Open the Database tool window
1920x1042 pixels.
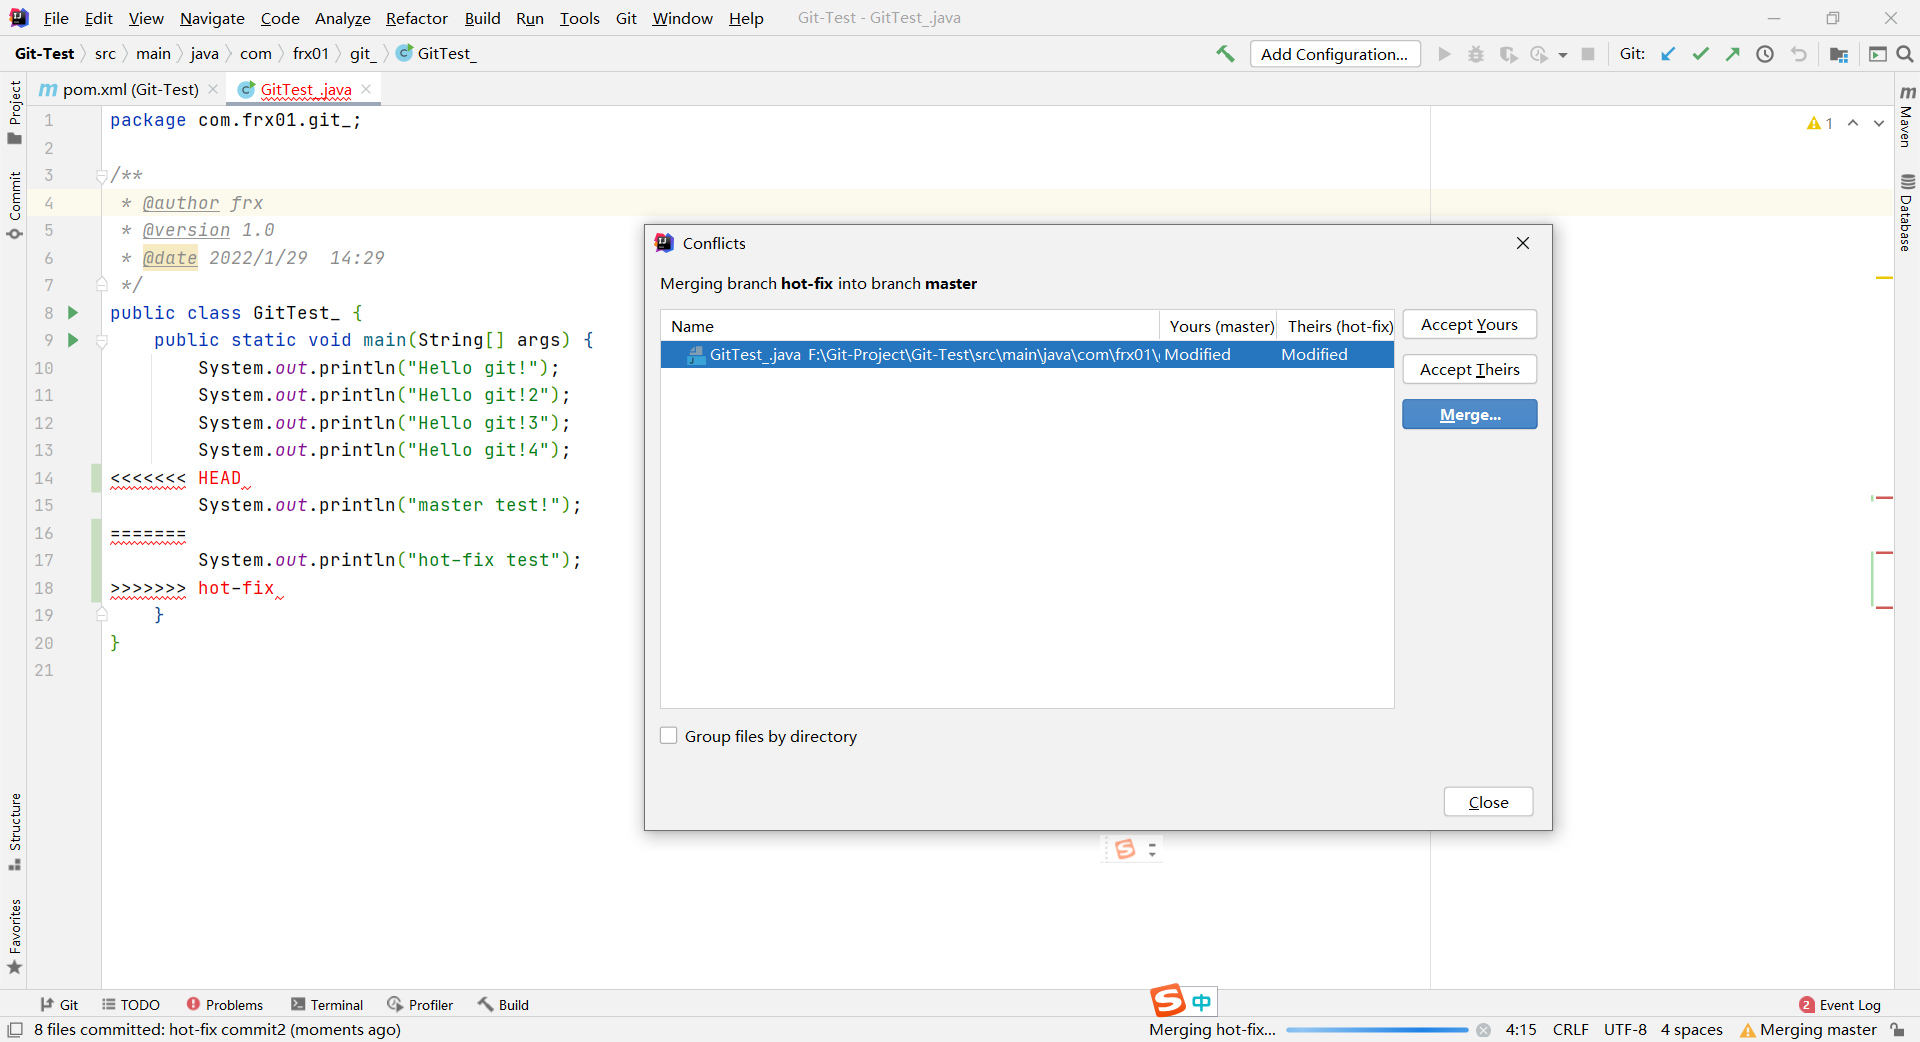click(x=1907, y=212)
